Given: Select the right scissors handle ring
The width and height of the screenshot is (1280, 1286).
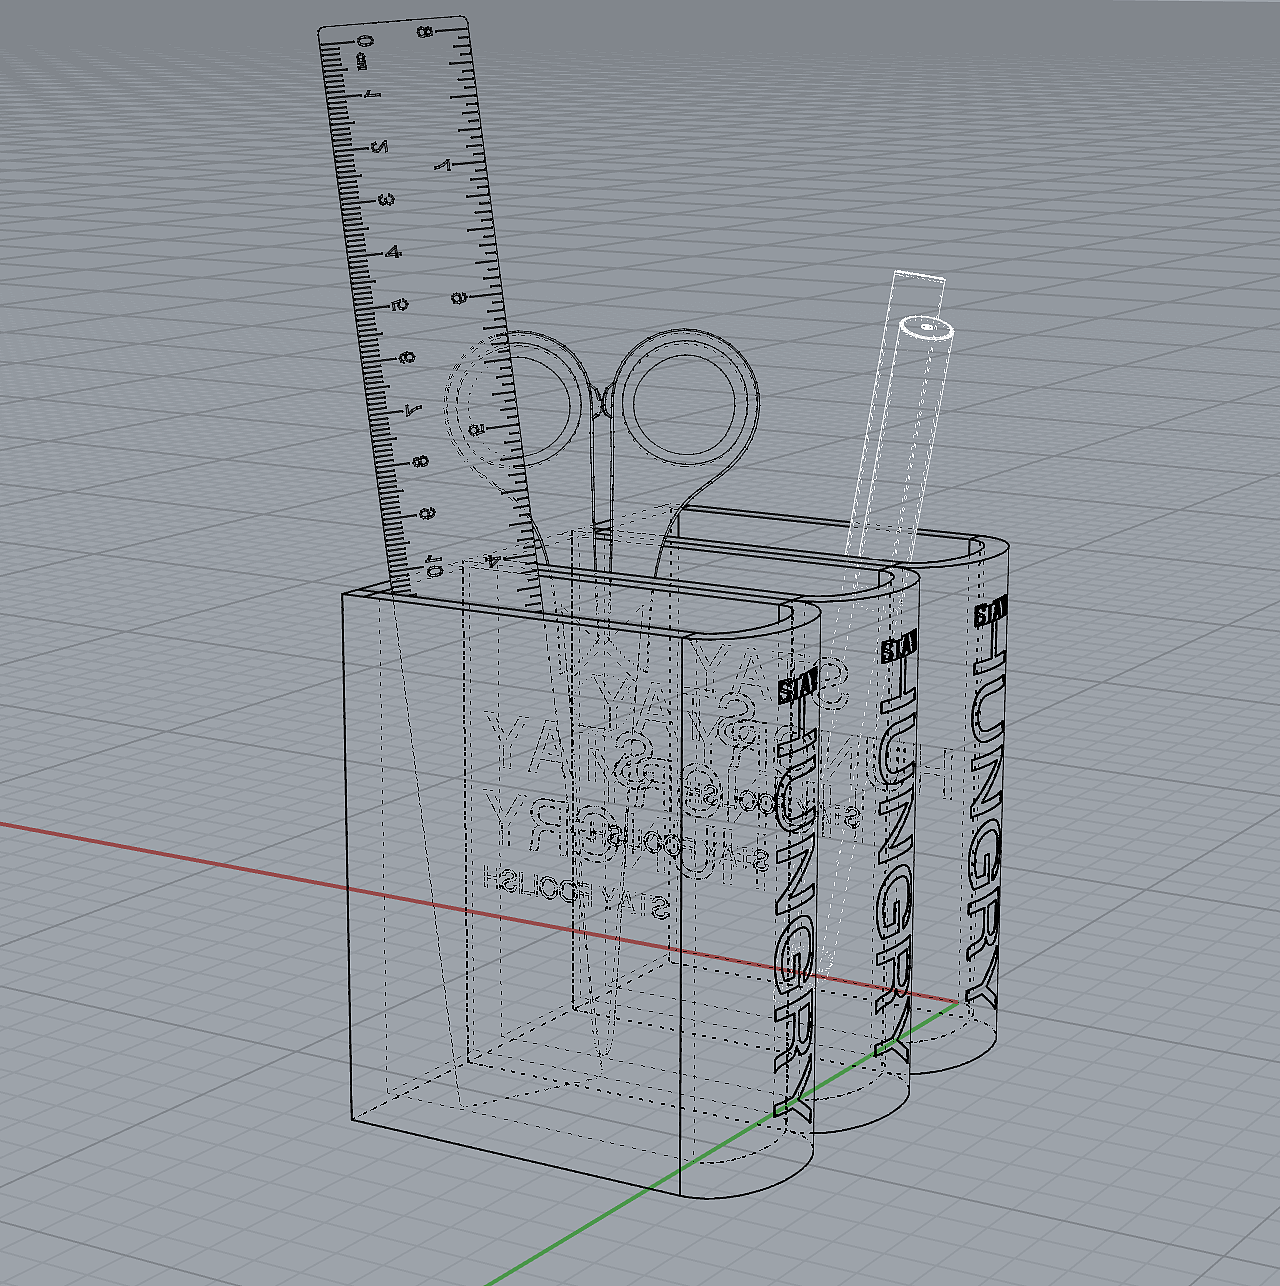Looking at the screenshot, I should (685, 396).
